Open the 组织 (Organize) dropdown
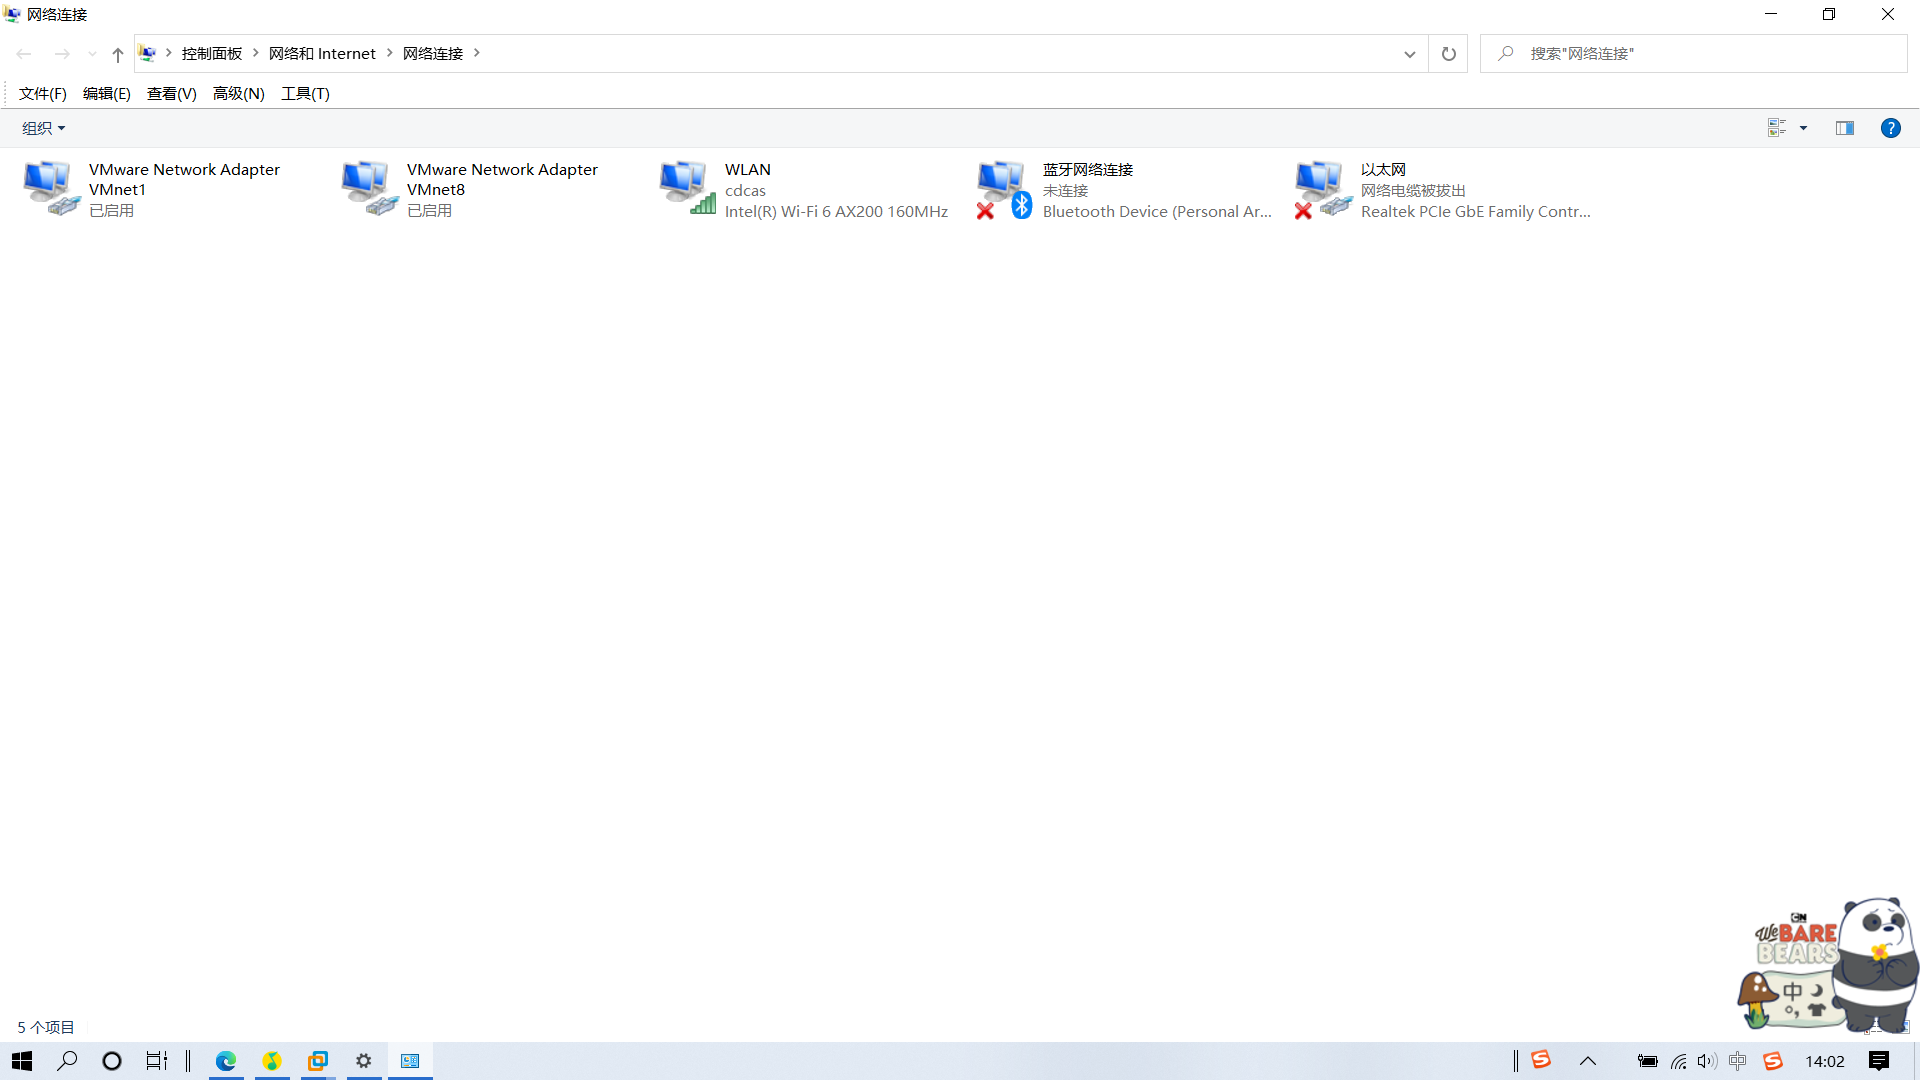 43,128
